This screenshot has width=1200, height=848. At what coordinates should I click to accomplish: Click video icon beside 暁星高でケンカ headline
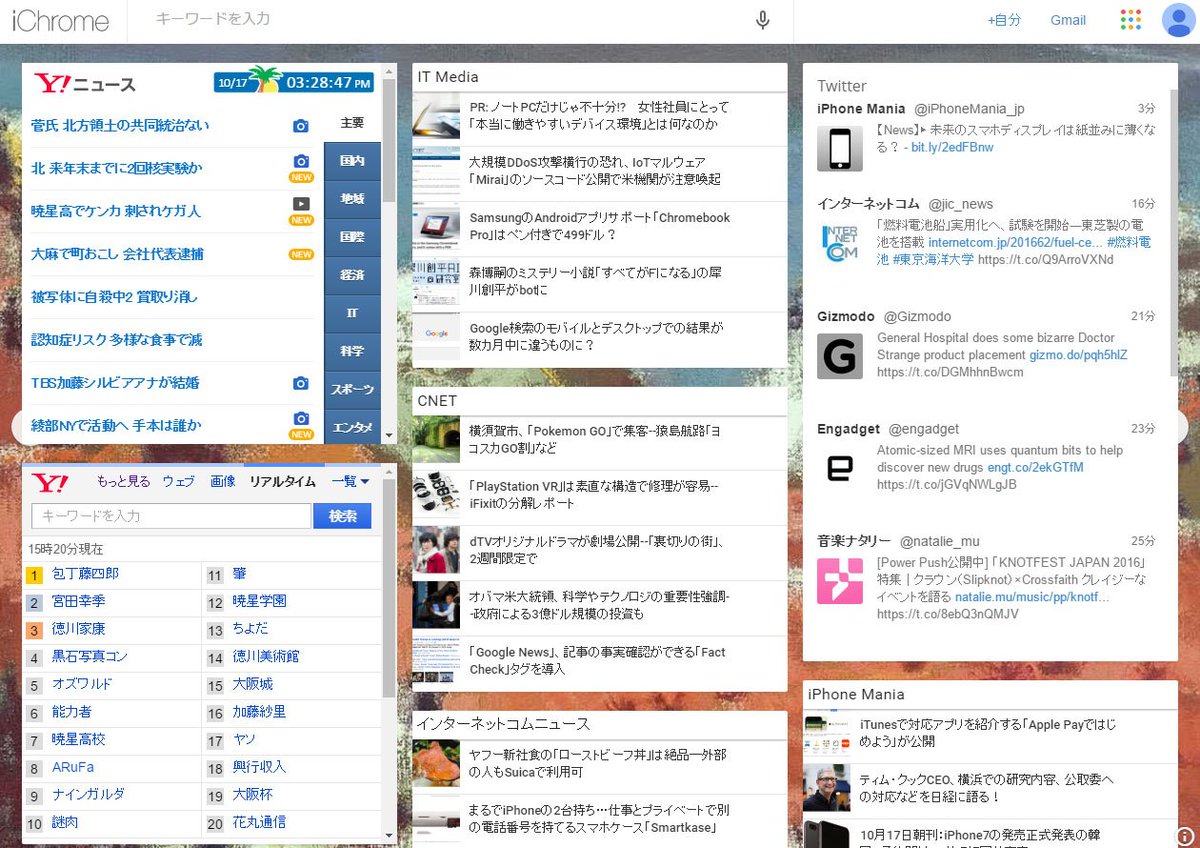(301, 204)
